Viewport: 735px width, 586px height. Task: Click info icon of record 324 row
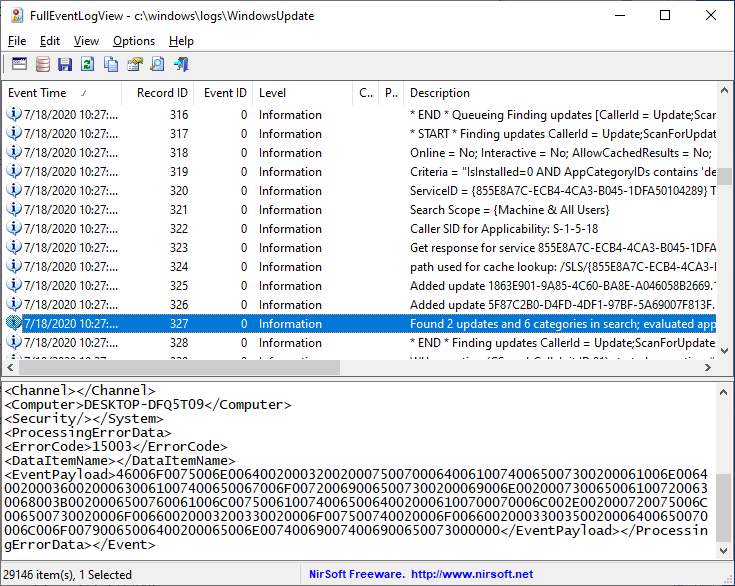pyautogui.click(x=14, y=266)
